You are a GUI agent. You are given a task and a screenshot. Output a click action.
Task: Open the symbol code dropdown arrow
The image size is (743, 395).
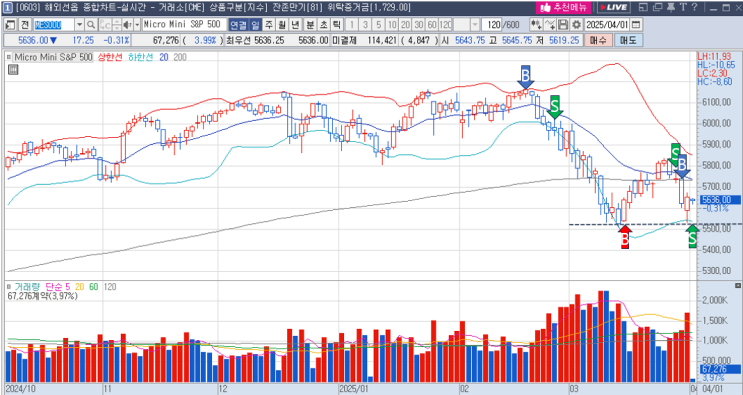point(80,25)
